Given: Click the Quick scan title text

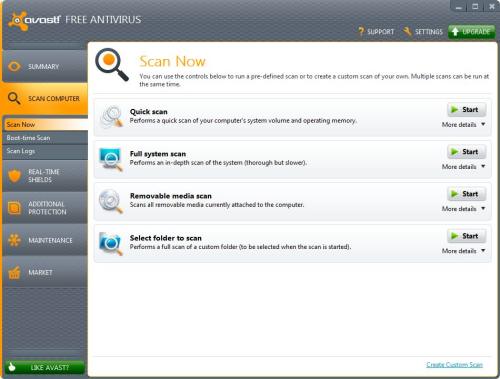Looking at the screenshot, I should pyautogui.click(x=149, y=112).
